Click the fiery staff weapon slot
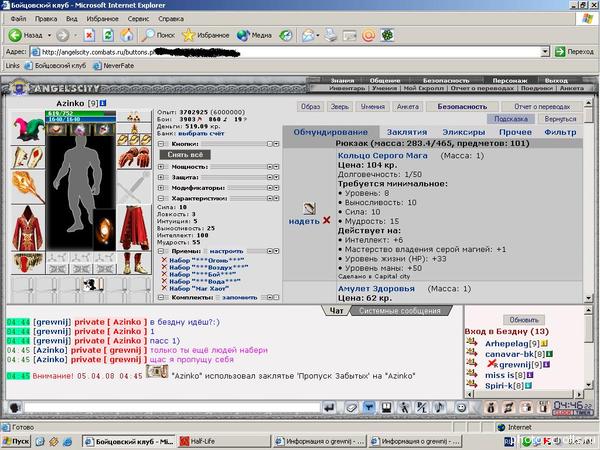Image resolution: width=600 pixels, height=450 pixels. point(28,187)
